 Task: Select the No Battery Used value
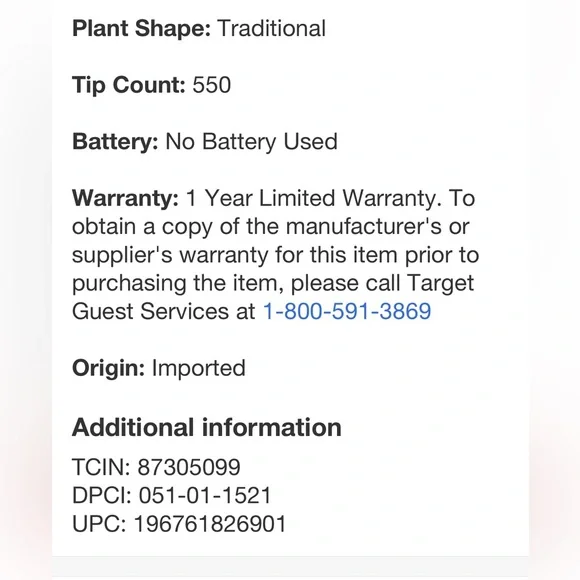[252, 142]
